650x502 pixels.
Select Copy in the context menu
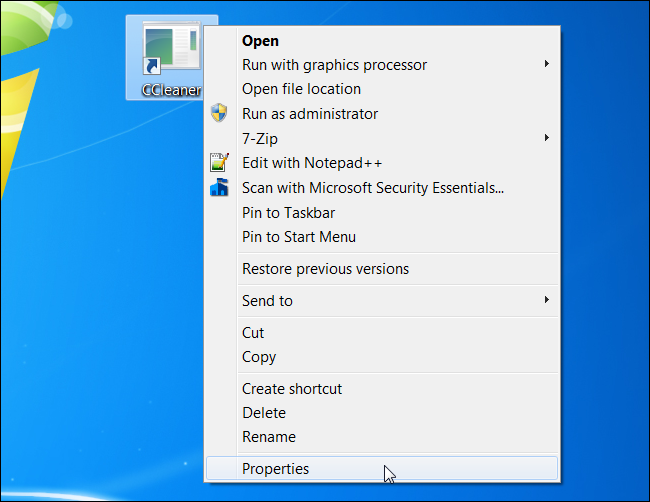click(x=258, y=356)
